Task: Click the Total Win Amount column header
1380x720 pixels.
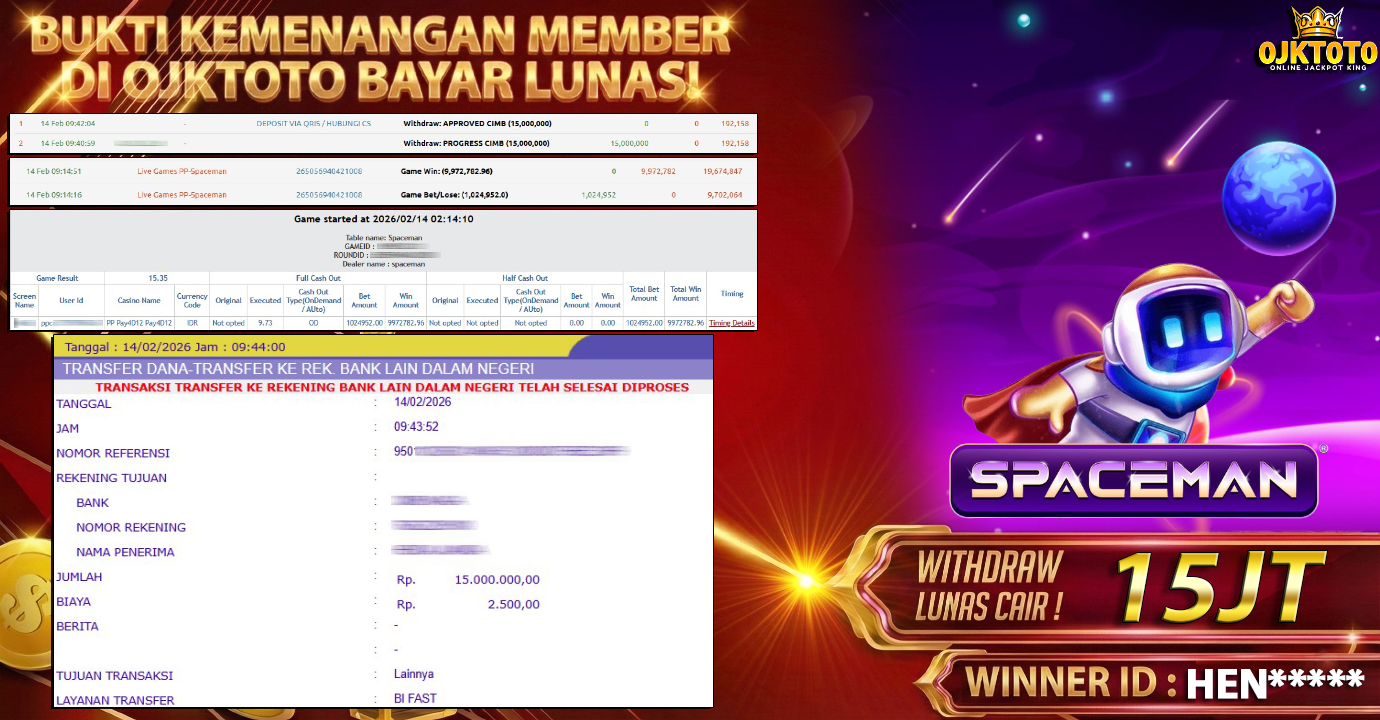Action: (685, 294)
